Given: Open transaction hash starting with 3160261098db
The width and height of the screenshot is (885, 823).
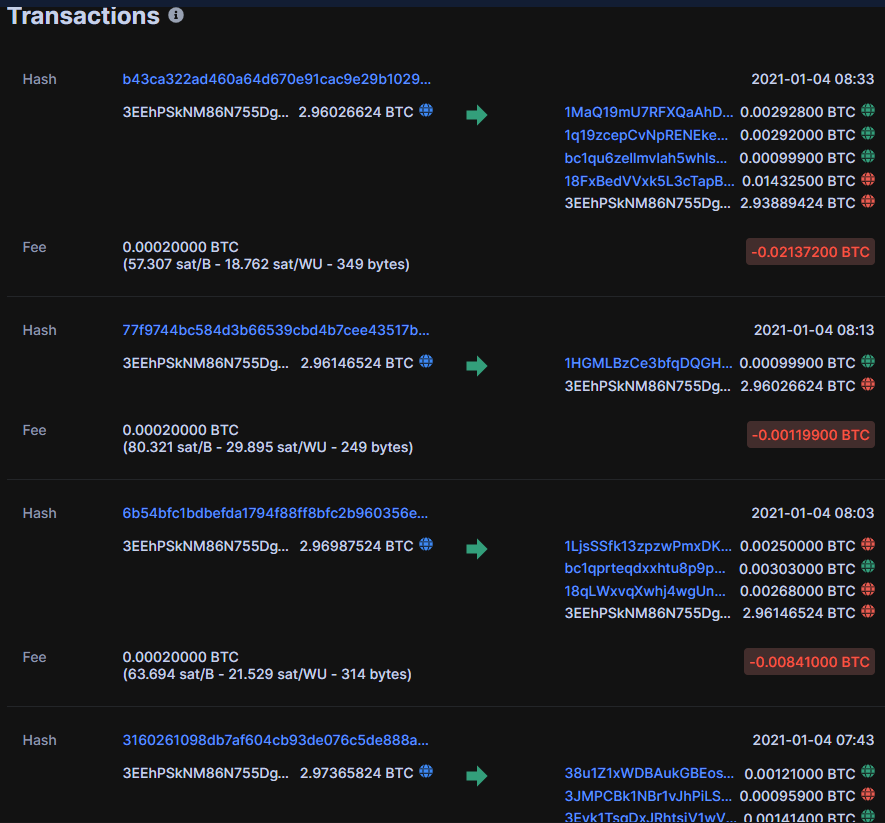Looking at the screenshot, I should click(276, 740).
